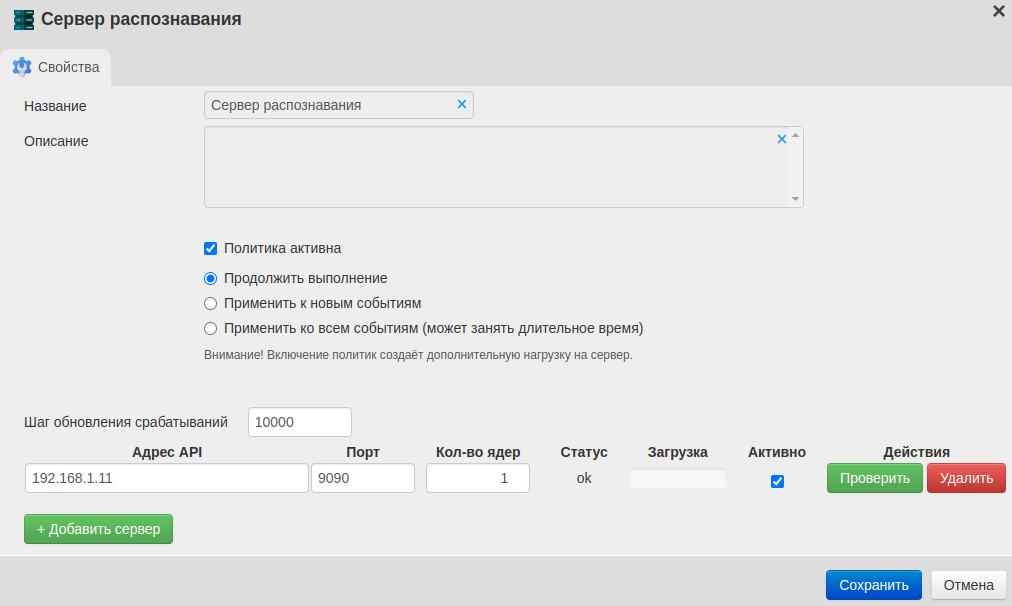Save settings with Сохранить button
Viewport: 1012px width, 606px height.
click(x=873, y=585)
